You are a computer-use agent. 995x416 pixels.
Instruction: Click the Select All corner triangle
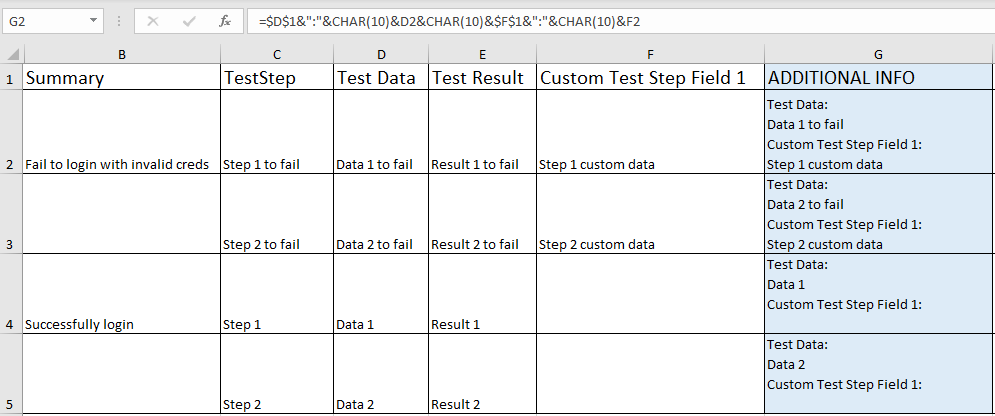[12, 53]
